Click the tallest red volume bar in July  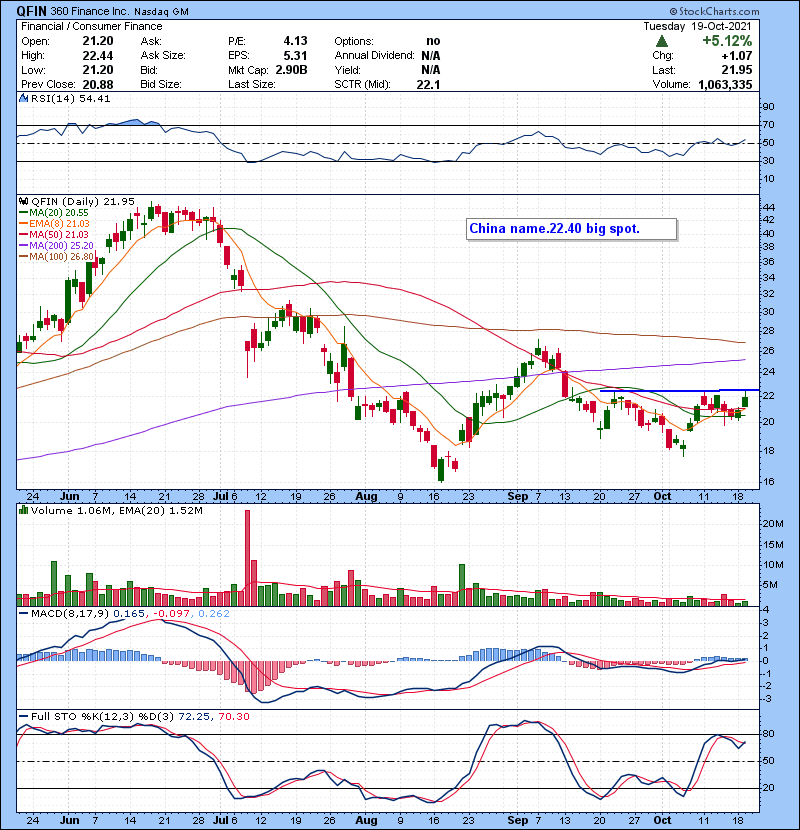point(247,558)
